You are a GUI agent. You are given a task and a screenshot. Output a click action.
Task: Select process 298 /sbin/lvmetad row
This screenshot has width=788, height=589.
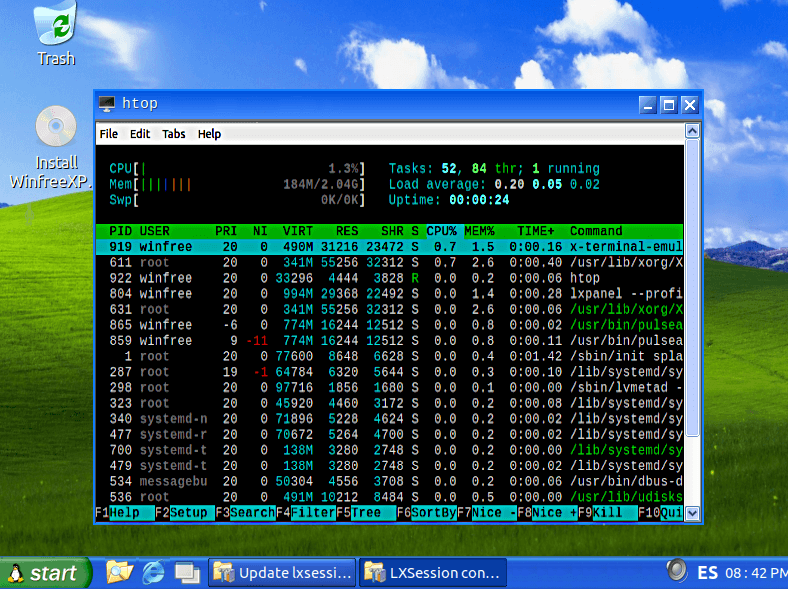(x=389, y=387)
